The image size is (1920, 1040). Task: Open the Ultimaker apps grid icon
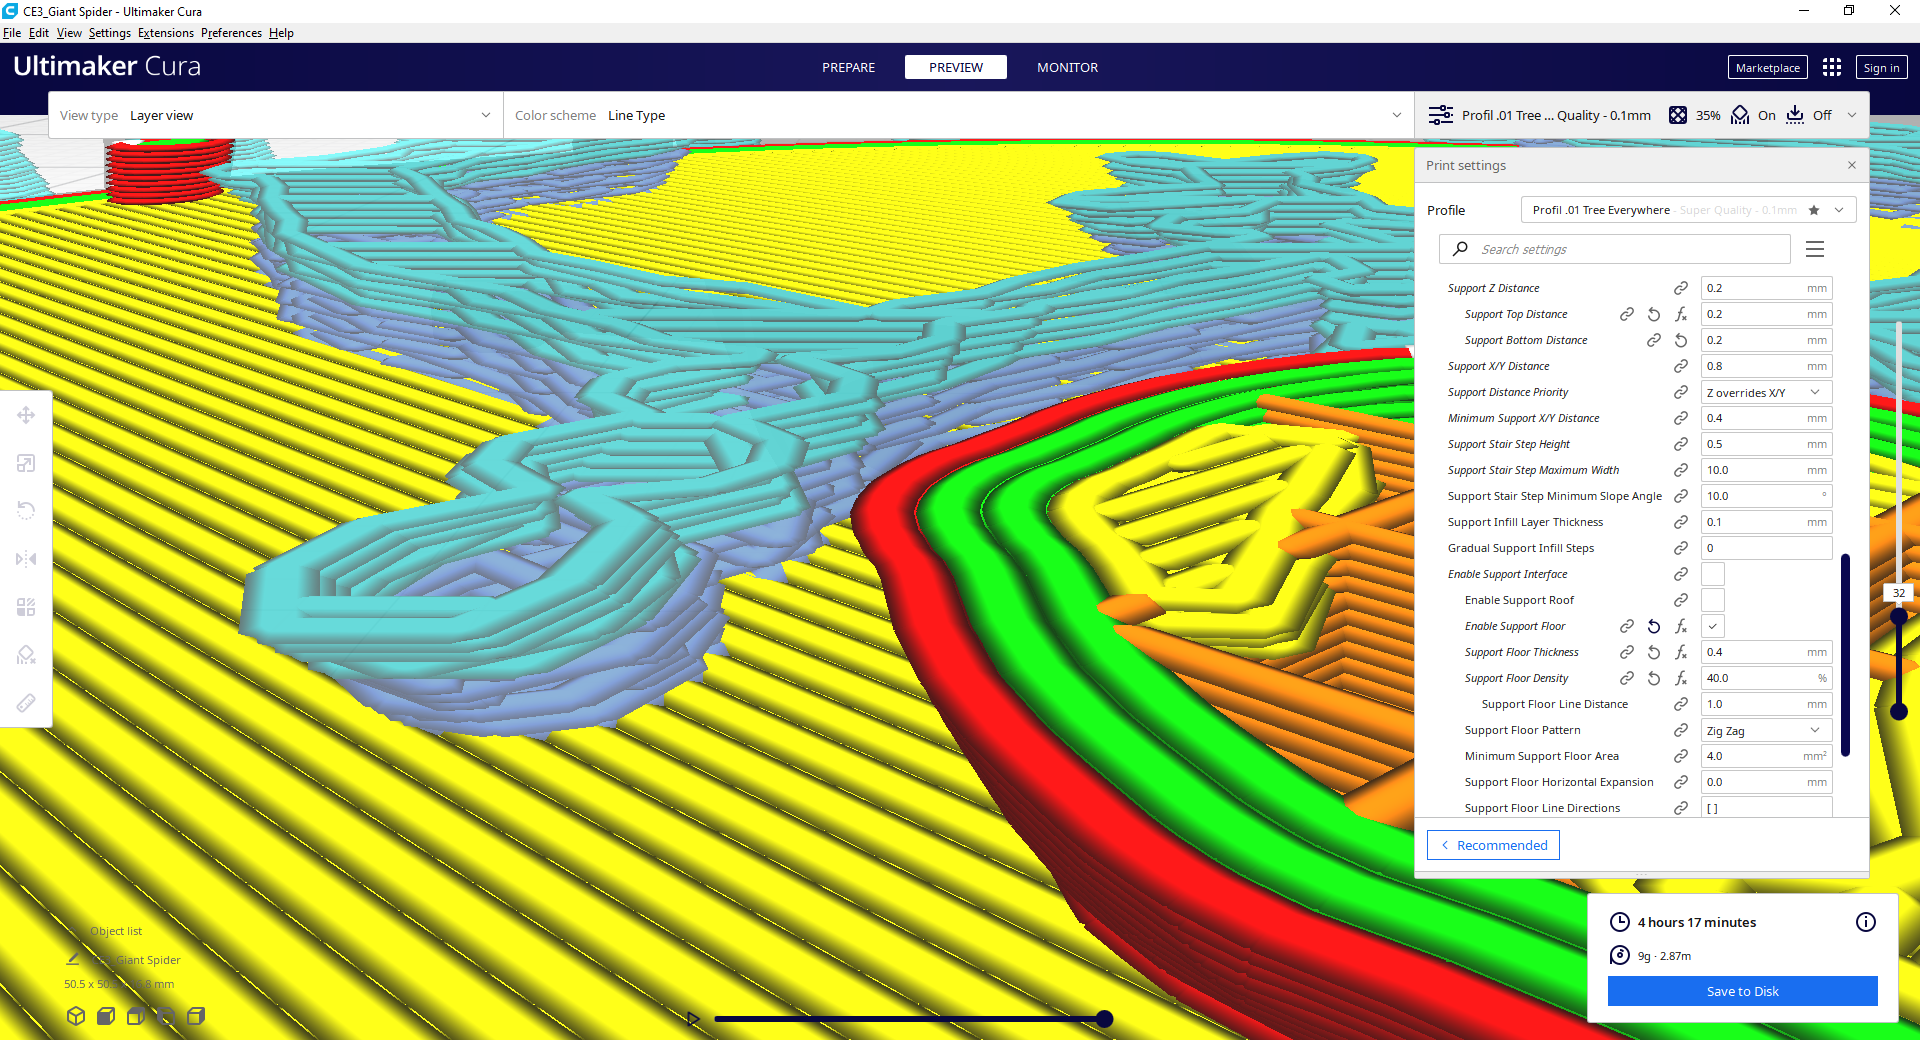1831,67
